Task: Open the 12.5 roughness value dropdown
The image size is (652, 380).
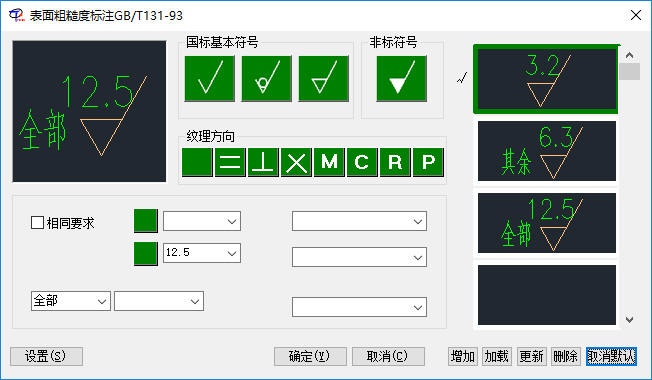Action: pyautogui.click(x=232, y=253)
